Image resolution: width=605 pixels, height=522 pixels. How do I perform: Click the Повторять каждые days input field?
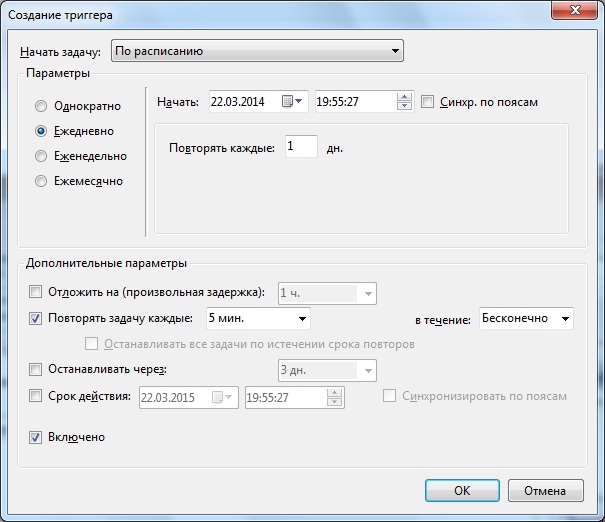coord(300,146)
